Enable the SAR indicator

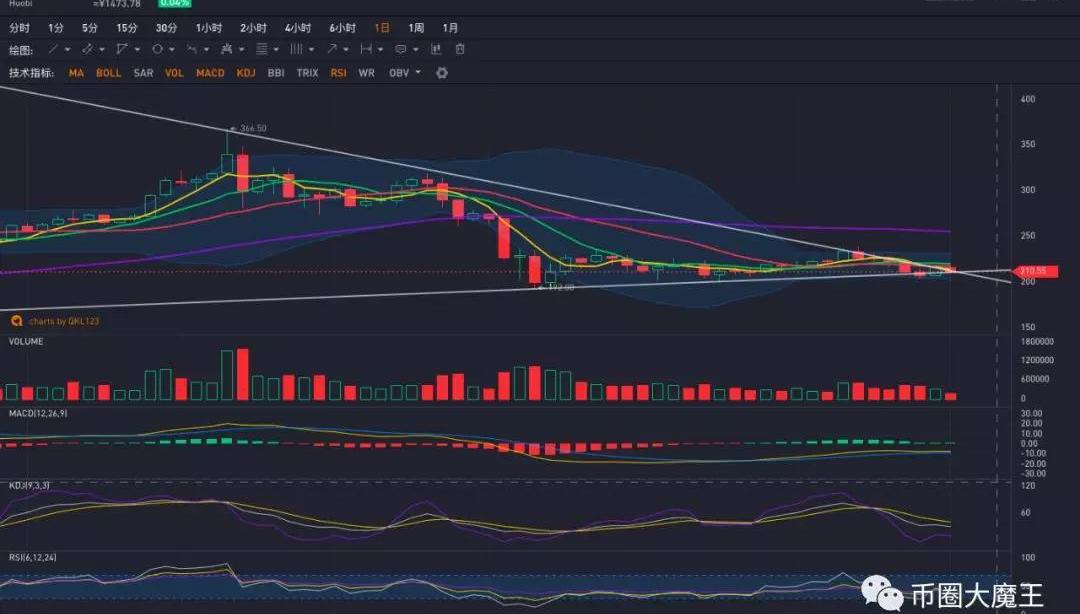143,73
